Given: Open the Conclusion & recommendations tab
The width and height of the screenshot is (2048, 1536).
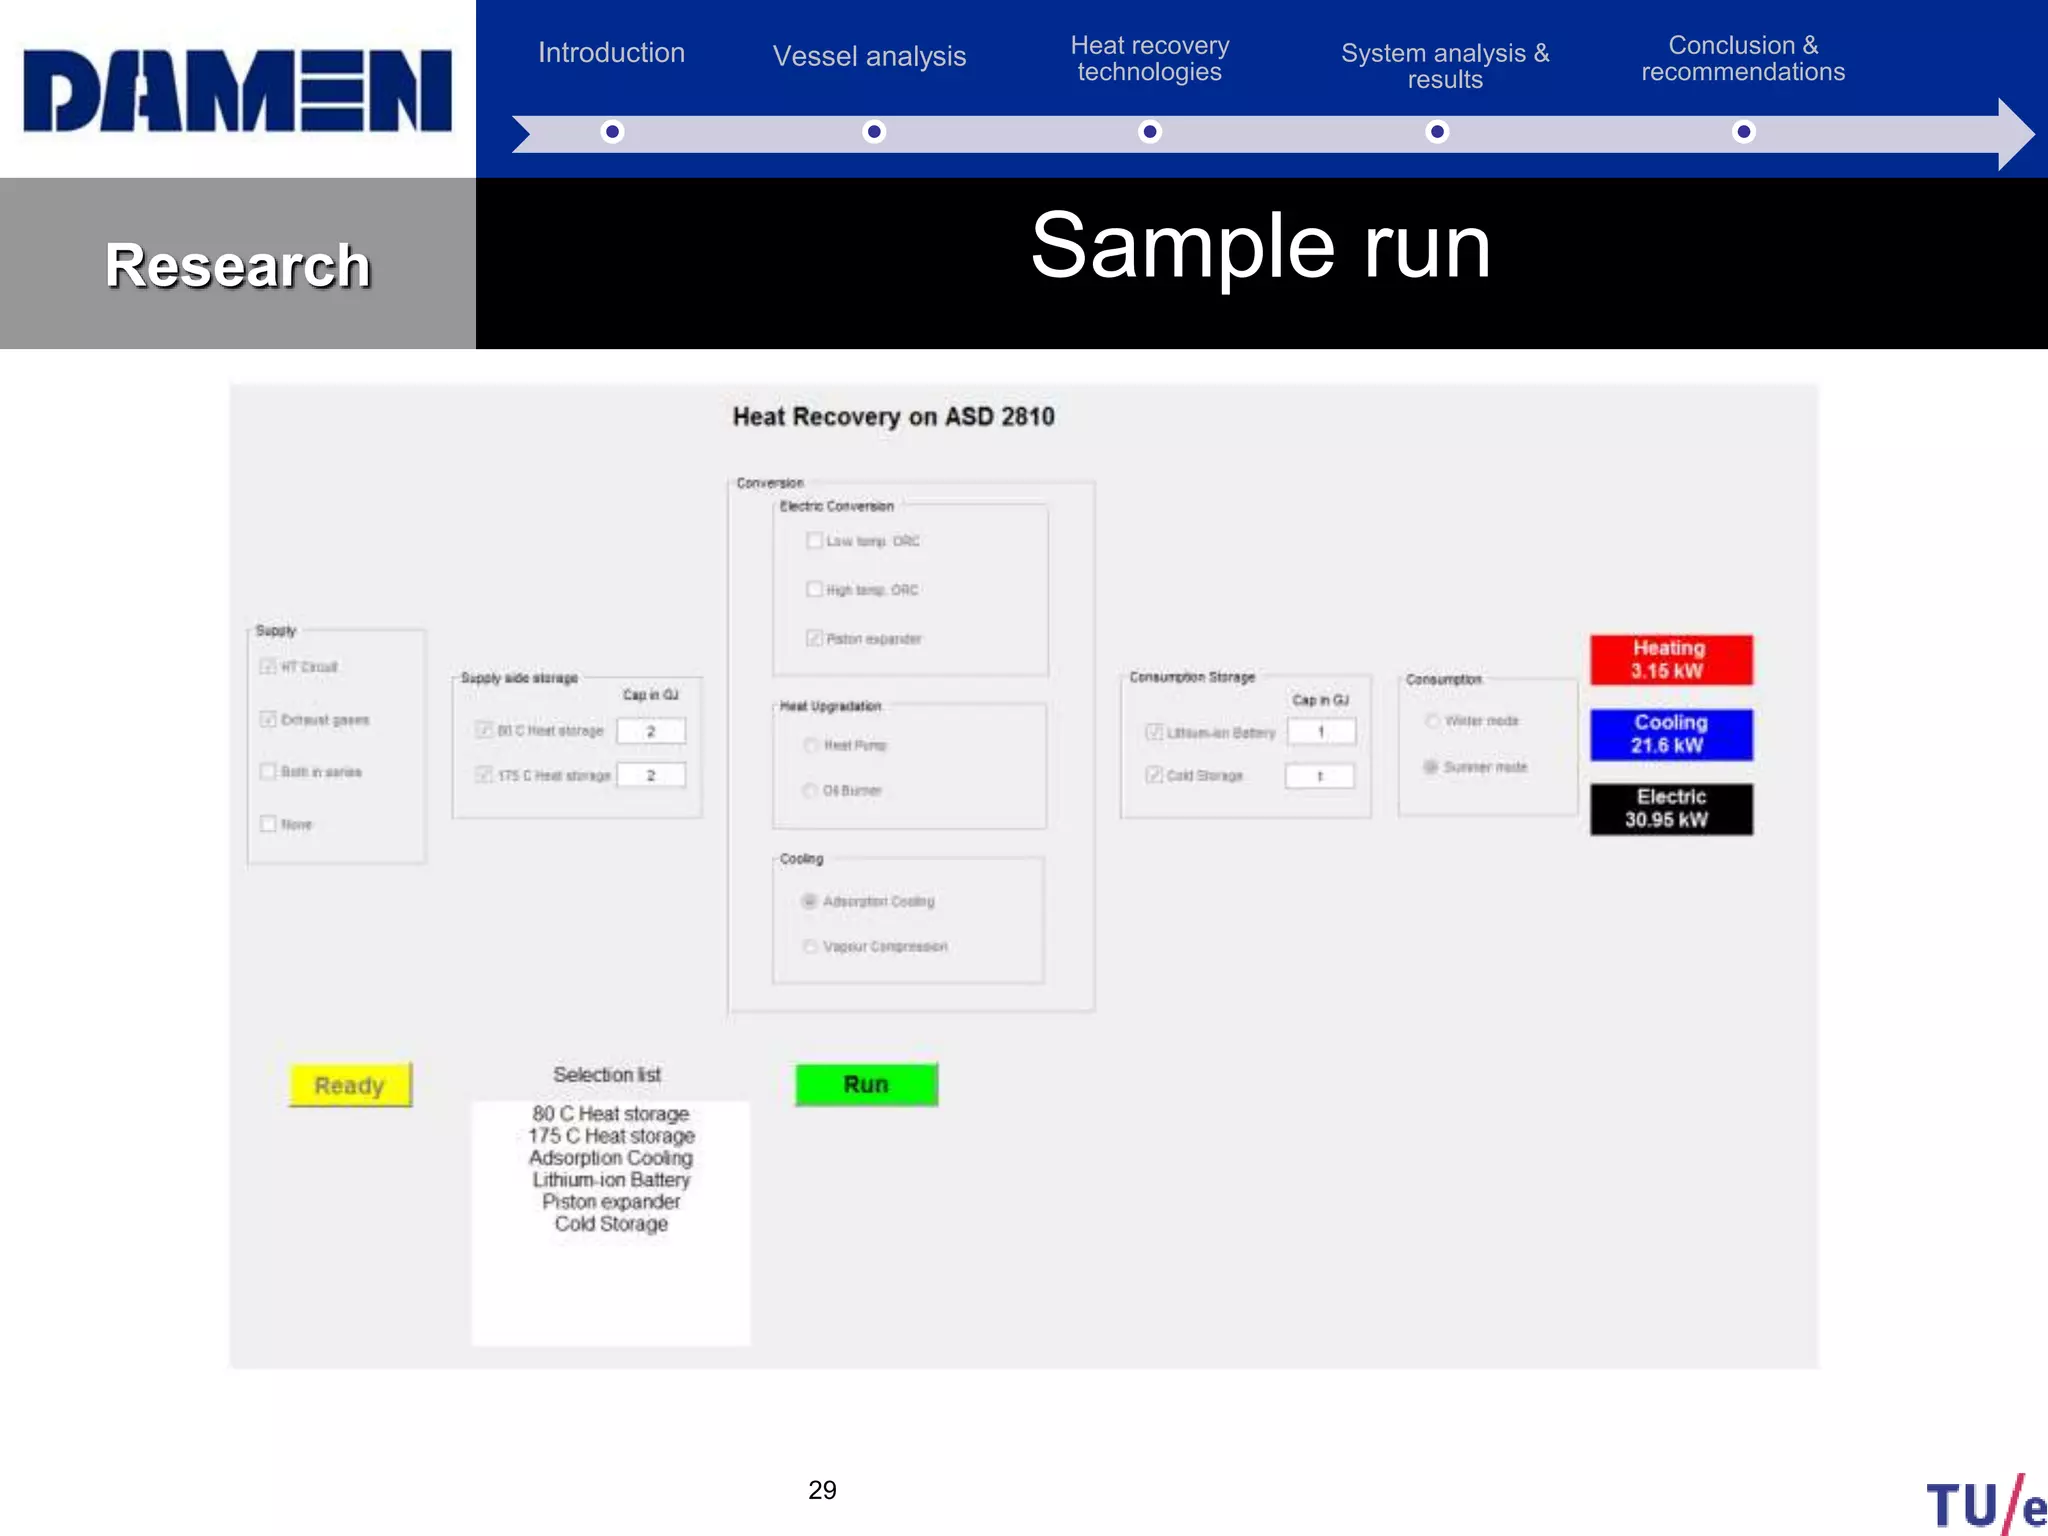Looking at the screenshot, I should pos(1743,59).
